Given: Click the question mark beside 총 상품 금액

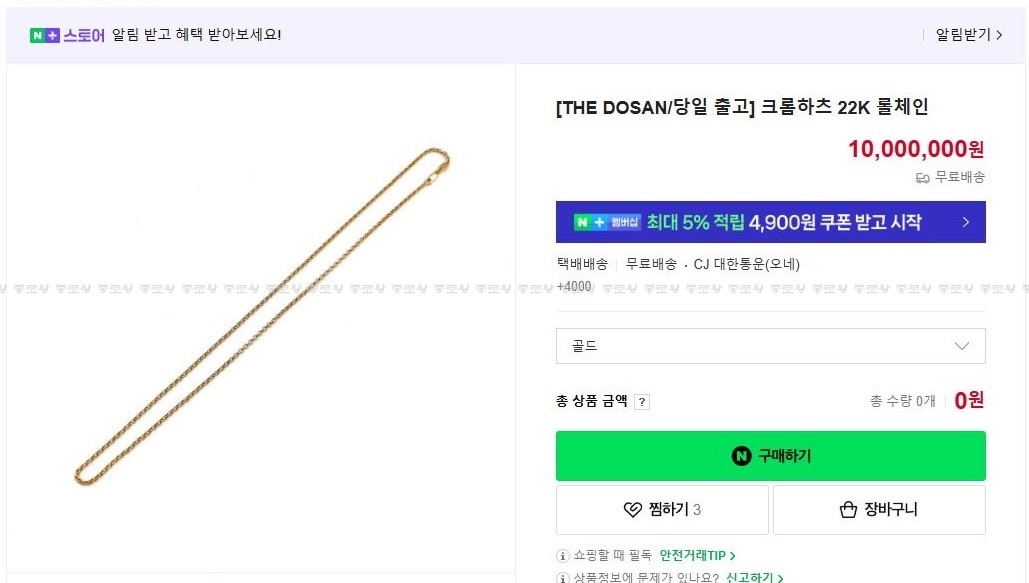Looking at the screenshot, I should click(642, 402).
